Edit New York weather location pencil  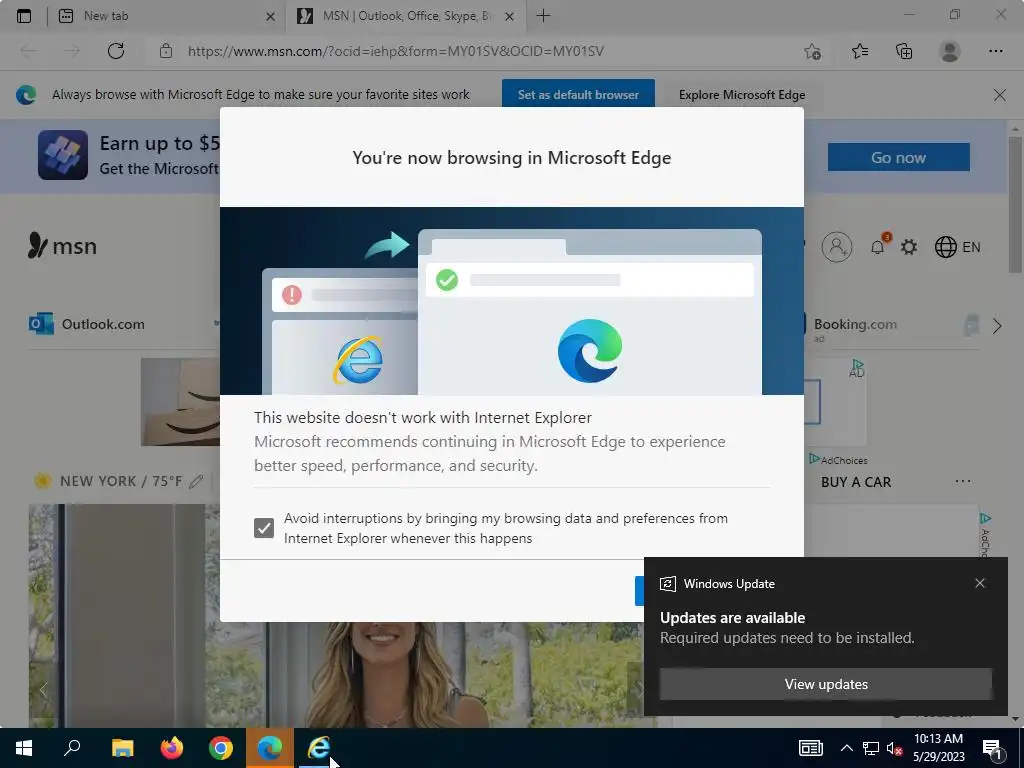click(x=196, y=481)
